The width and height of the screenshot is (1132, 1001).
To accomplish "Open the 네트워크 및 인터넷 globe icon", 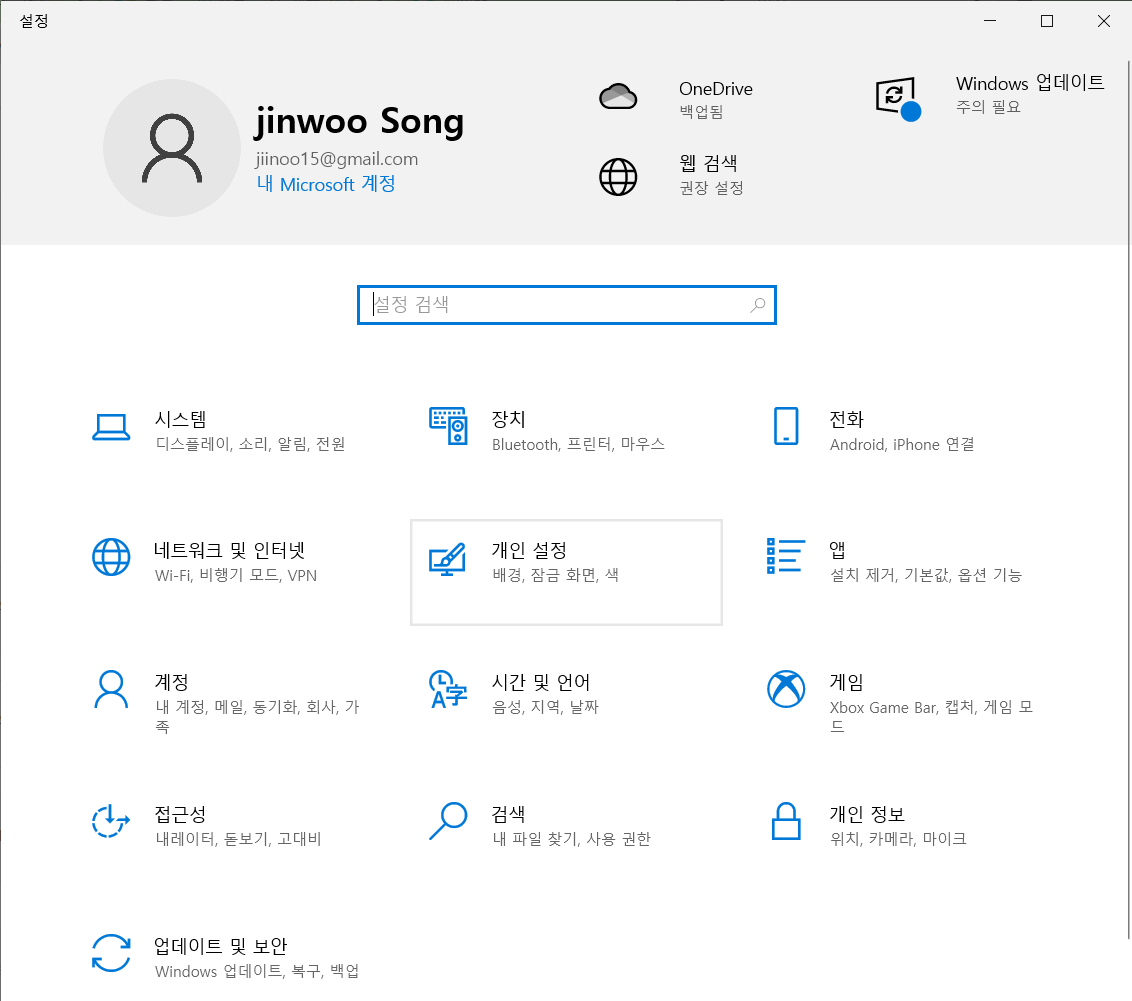I will tap(111, 557).
